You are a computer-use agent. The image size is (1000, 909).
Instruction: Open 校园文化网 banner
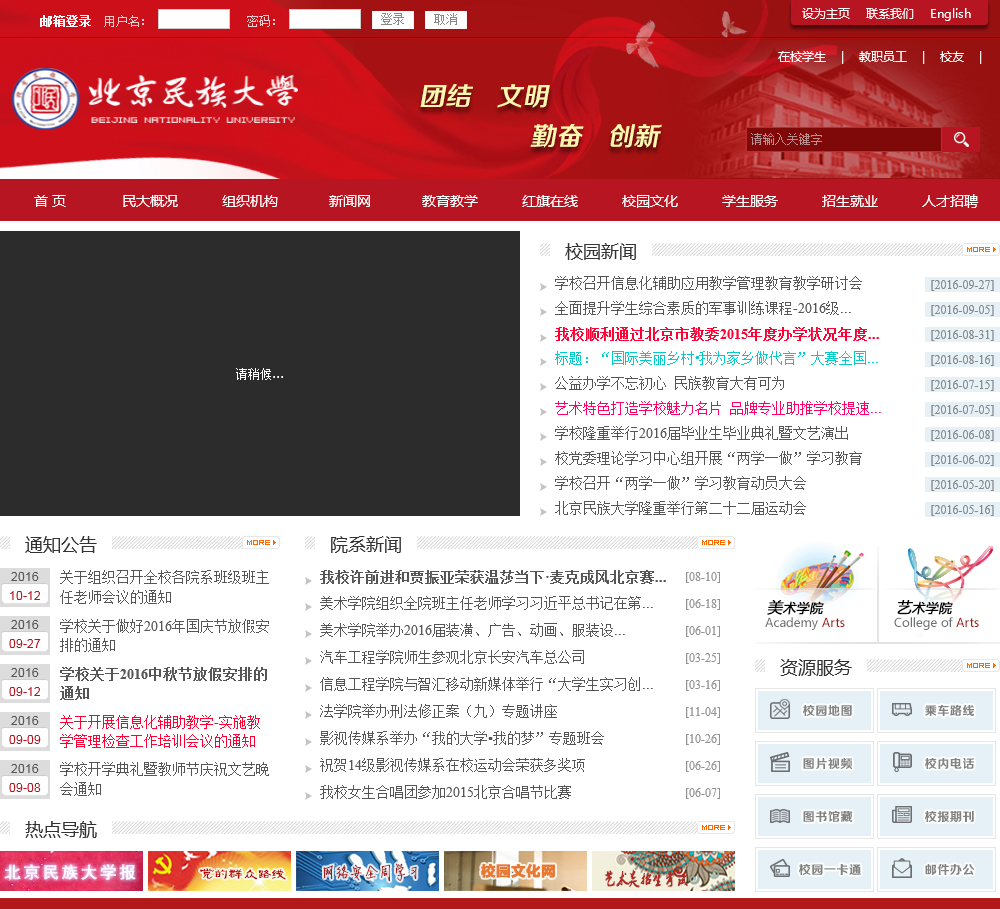(x=515, y=871)
